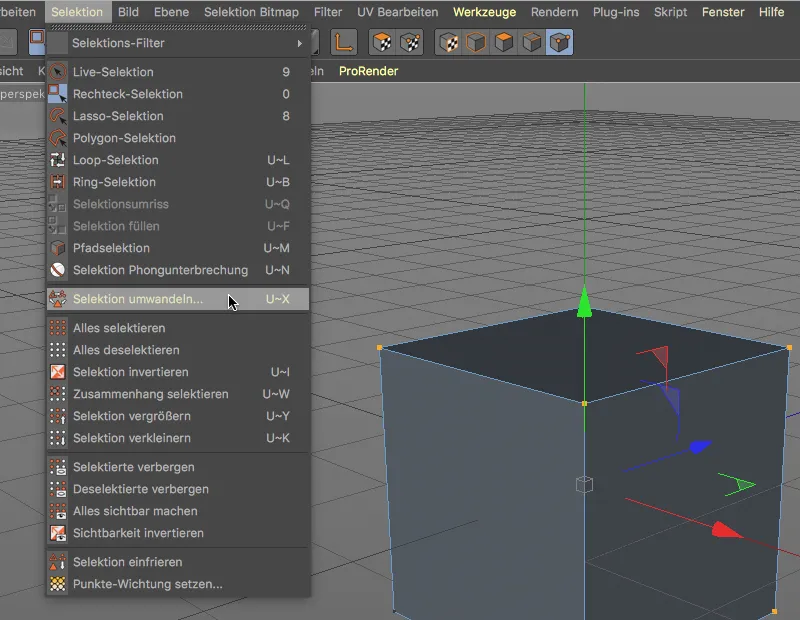The width and height of the screenshot is (800, 620).
Task: Open the ProRender viewport menu
Action: (x=368, y=71)
